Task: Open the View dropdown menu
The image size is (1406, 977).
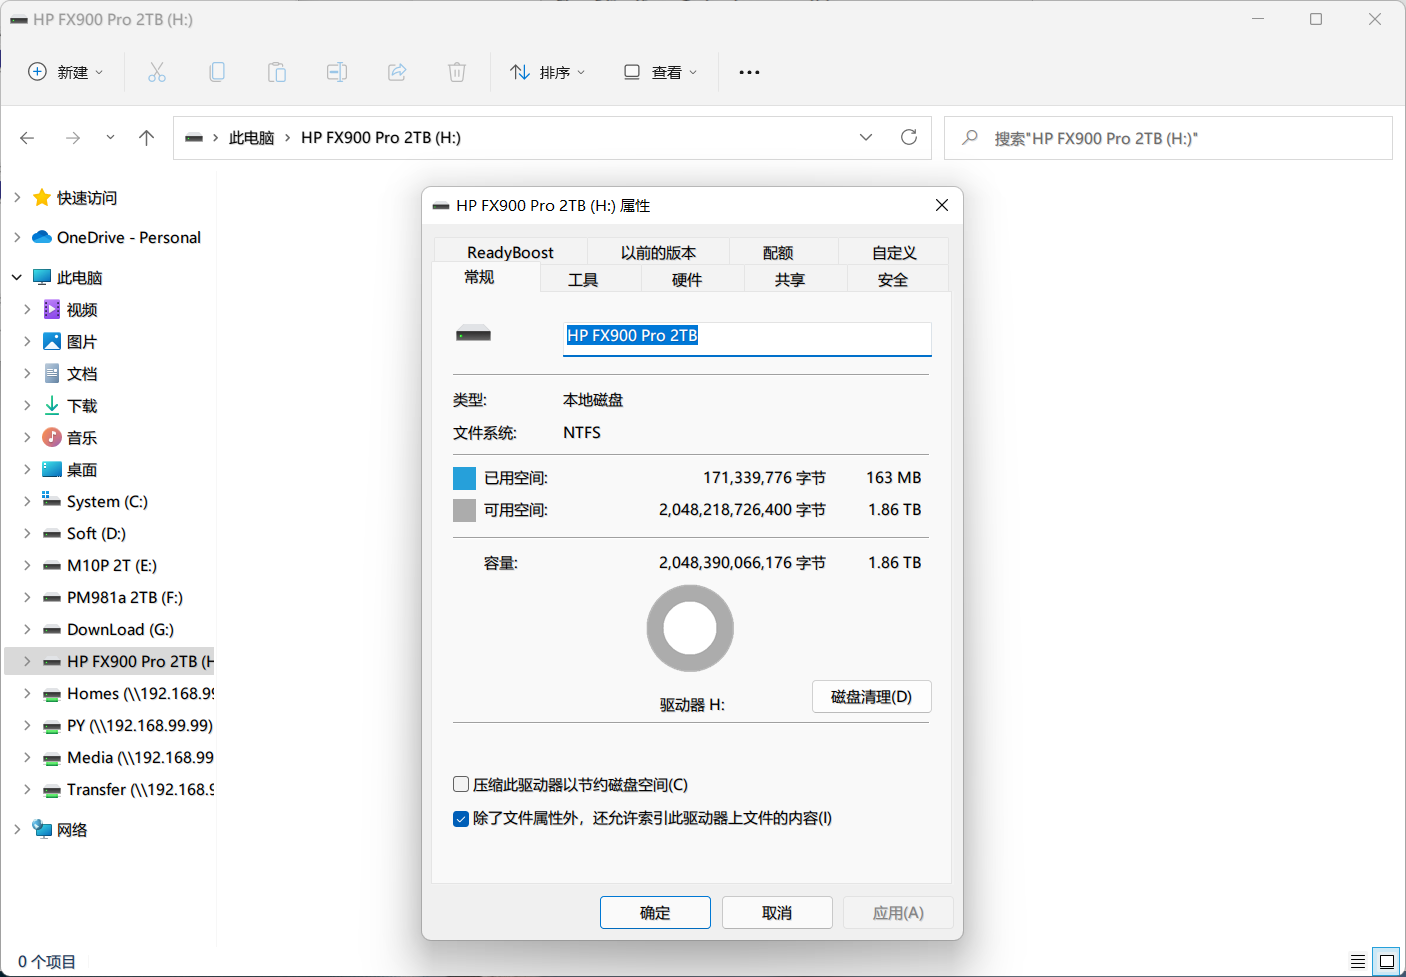Action: (x=660, y=72)
